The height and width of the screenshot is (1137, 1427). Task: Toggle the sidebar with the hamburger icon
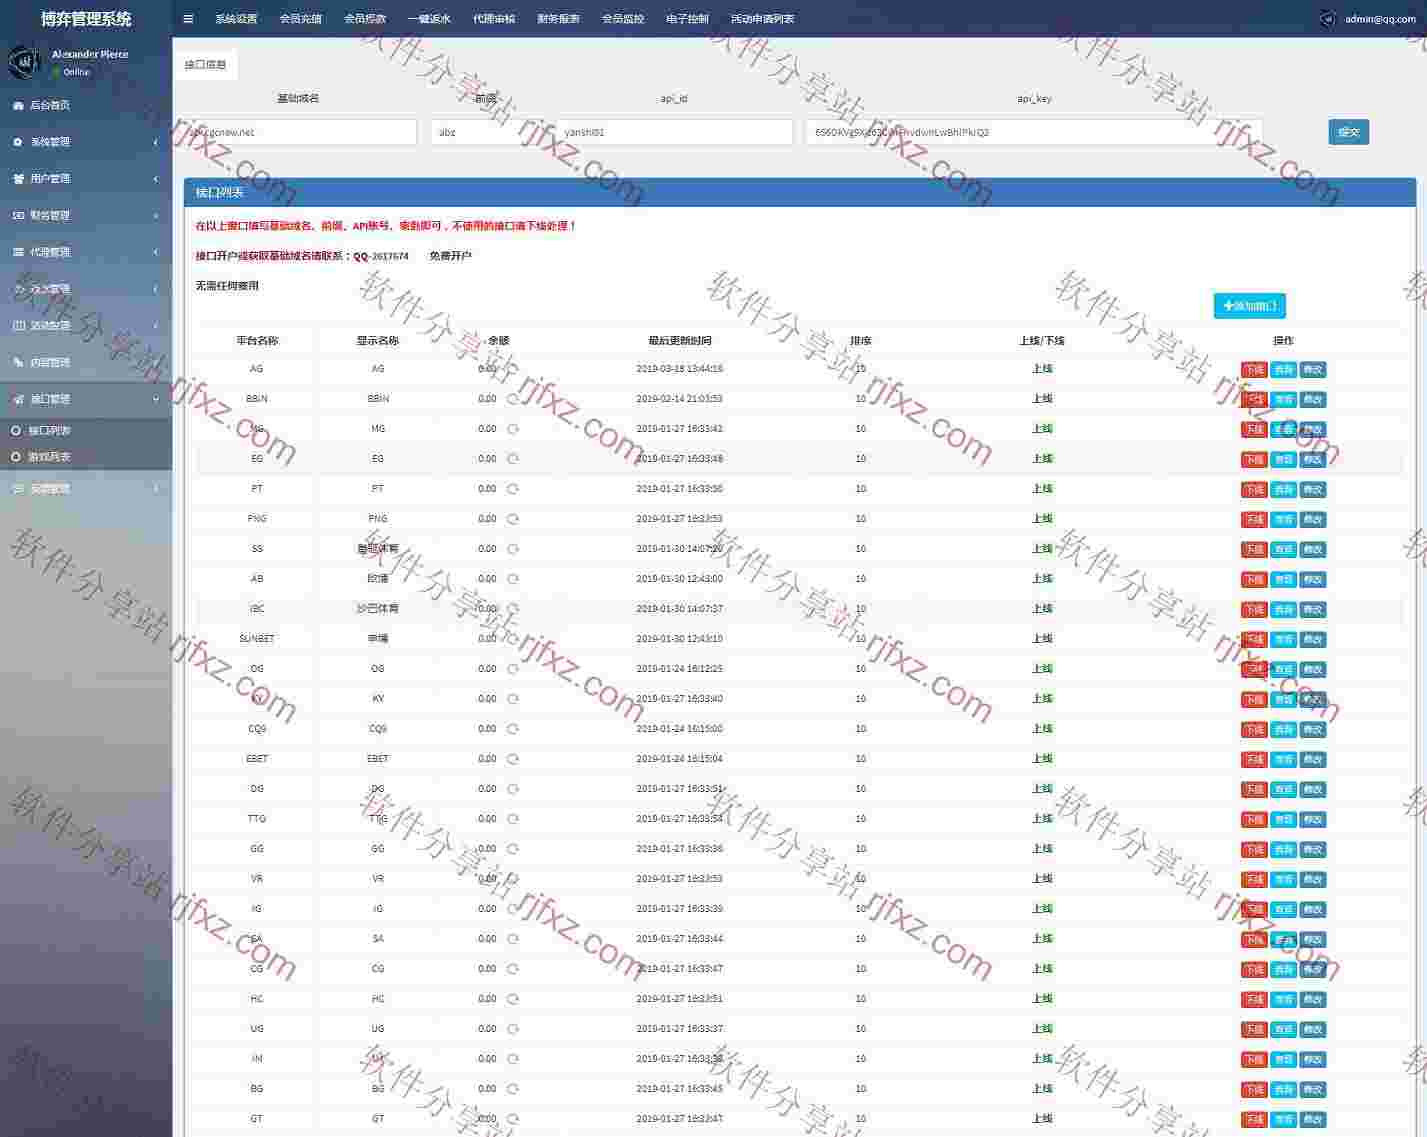pos(188,18)
